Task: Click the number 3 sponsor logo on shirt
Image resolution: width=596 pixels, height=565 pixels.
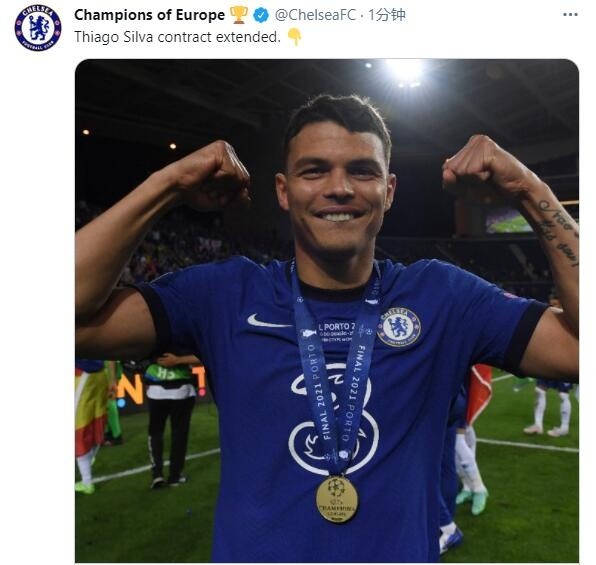Action: click(333, 420)
